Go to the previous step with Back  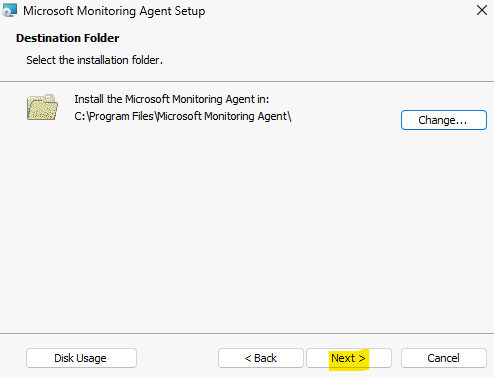261,358
